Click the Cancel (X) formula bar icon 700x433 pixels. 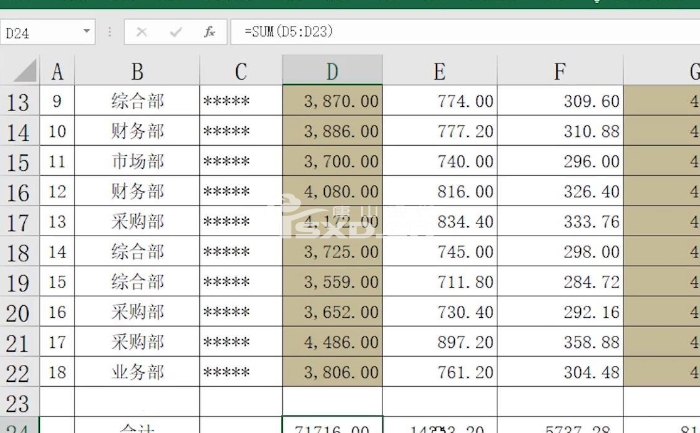[x=142, y=32]
